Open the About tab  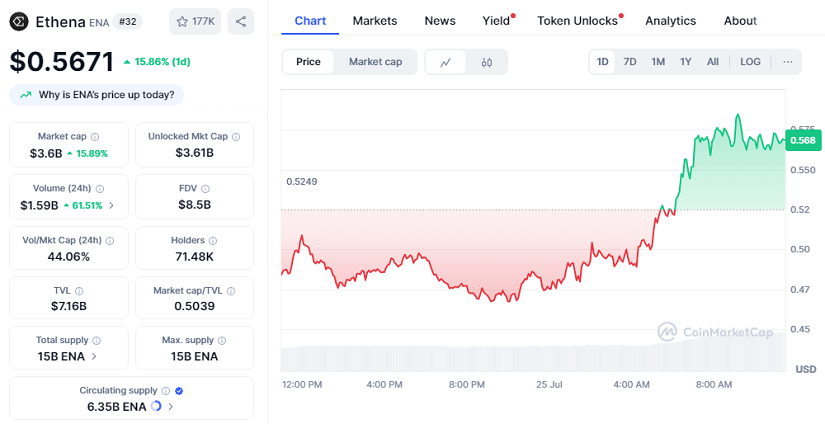click(x=740, y=21)
